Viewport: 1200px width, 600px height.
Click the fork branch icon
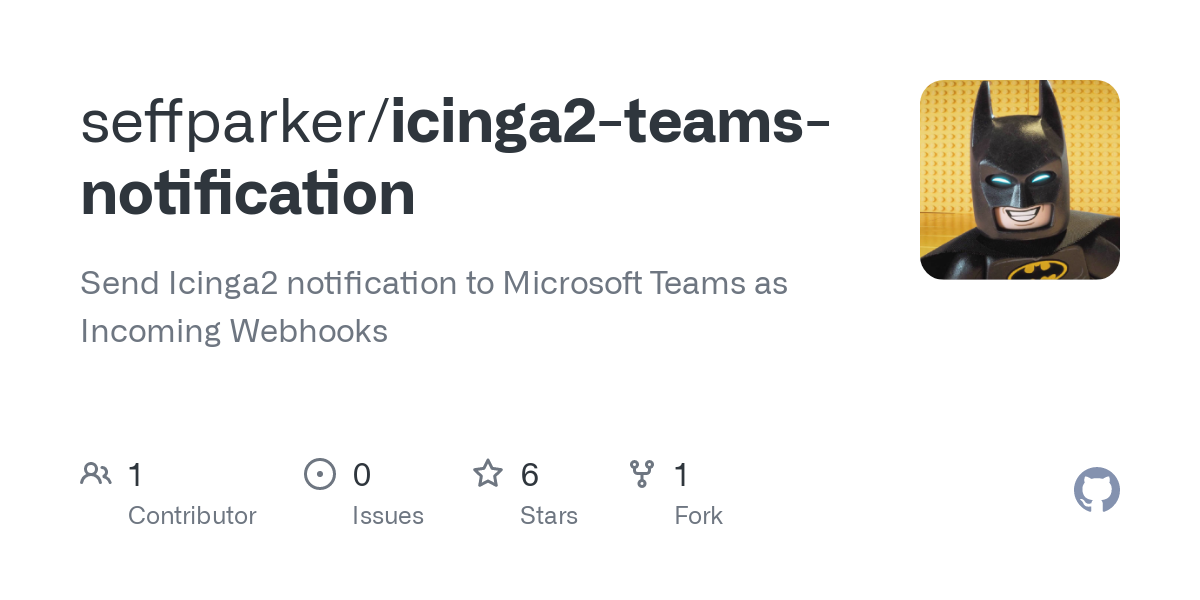pos(641,474)
